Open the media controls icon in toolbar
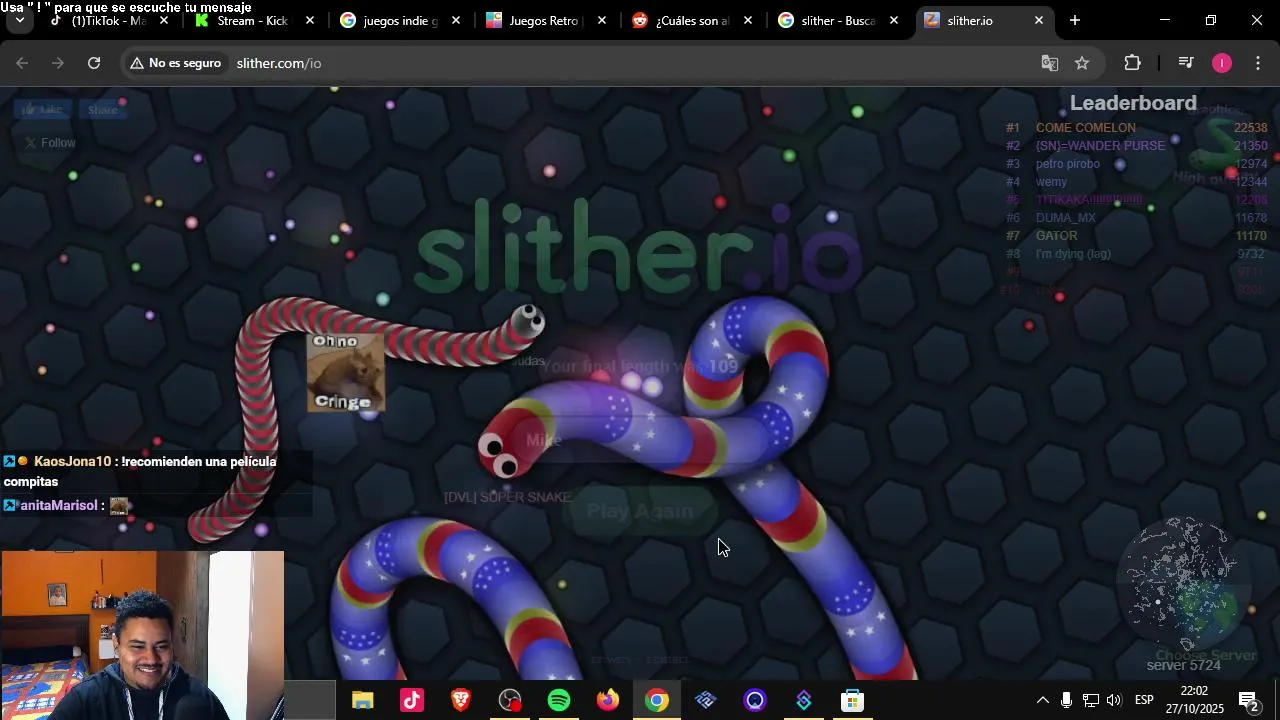This screenshot has height=720, width=1280. pyautogui.click(x=1186, y=63)
